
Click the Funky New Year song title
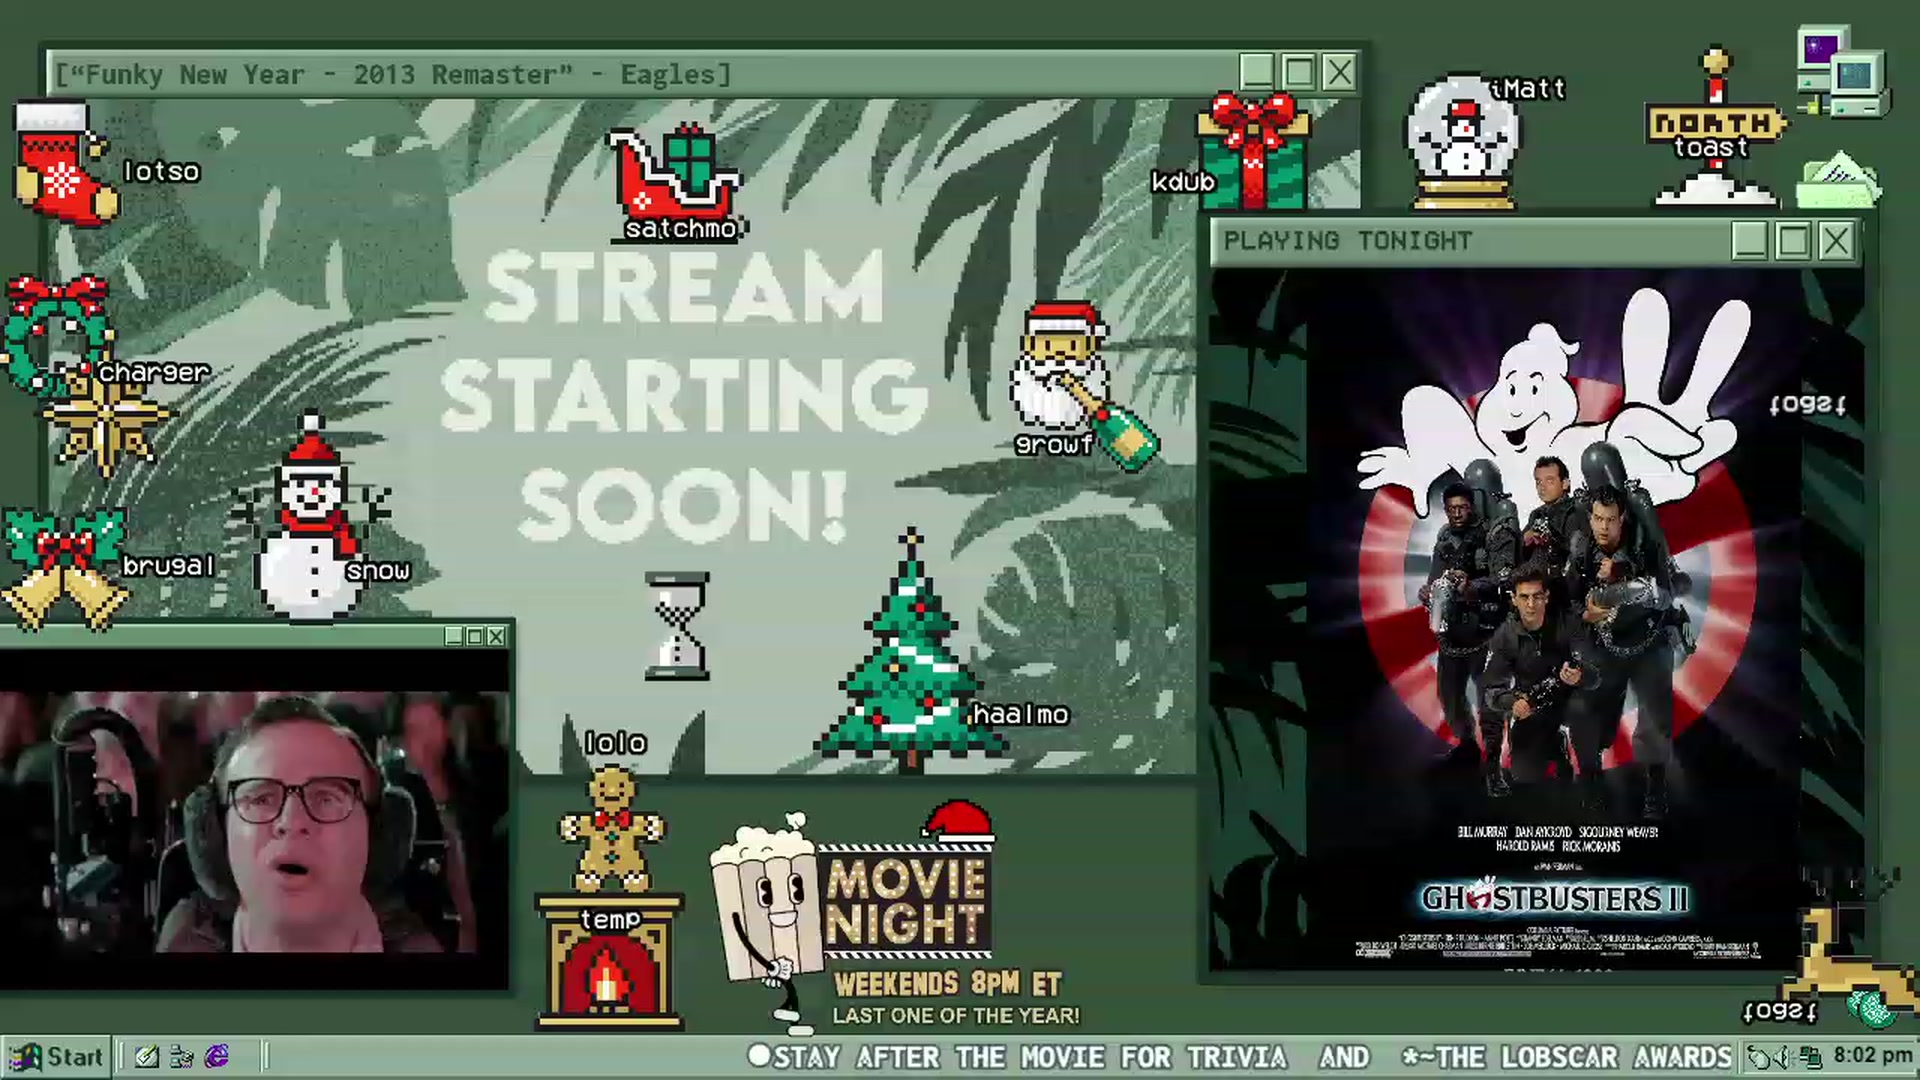tap(393, 74)
